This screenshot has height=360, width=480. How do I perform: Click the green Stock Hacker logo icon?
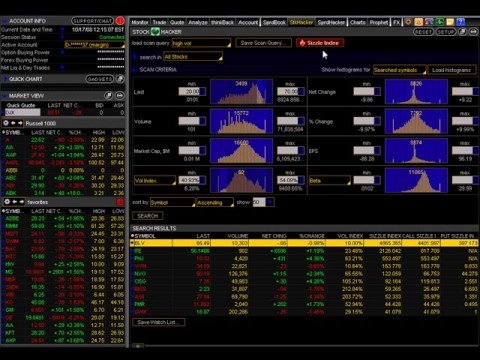coord(155,32)
